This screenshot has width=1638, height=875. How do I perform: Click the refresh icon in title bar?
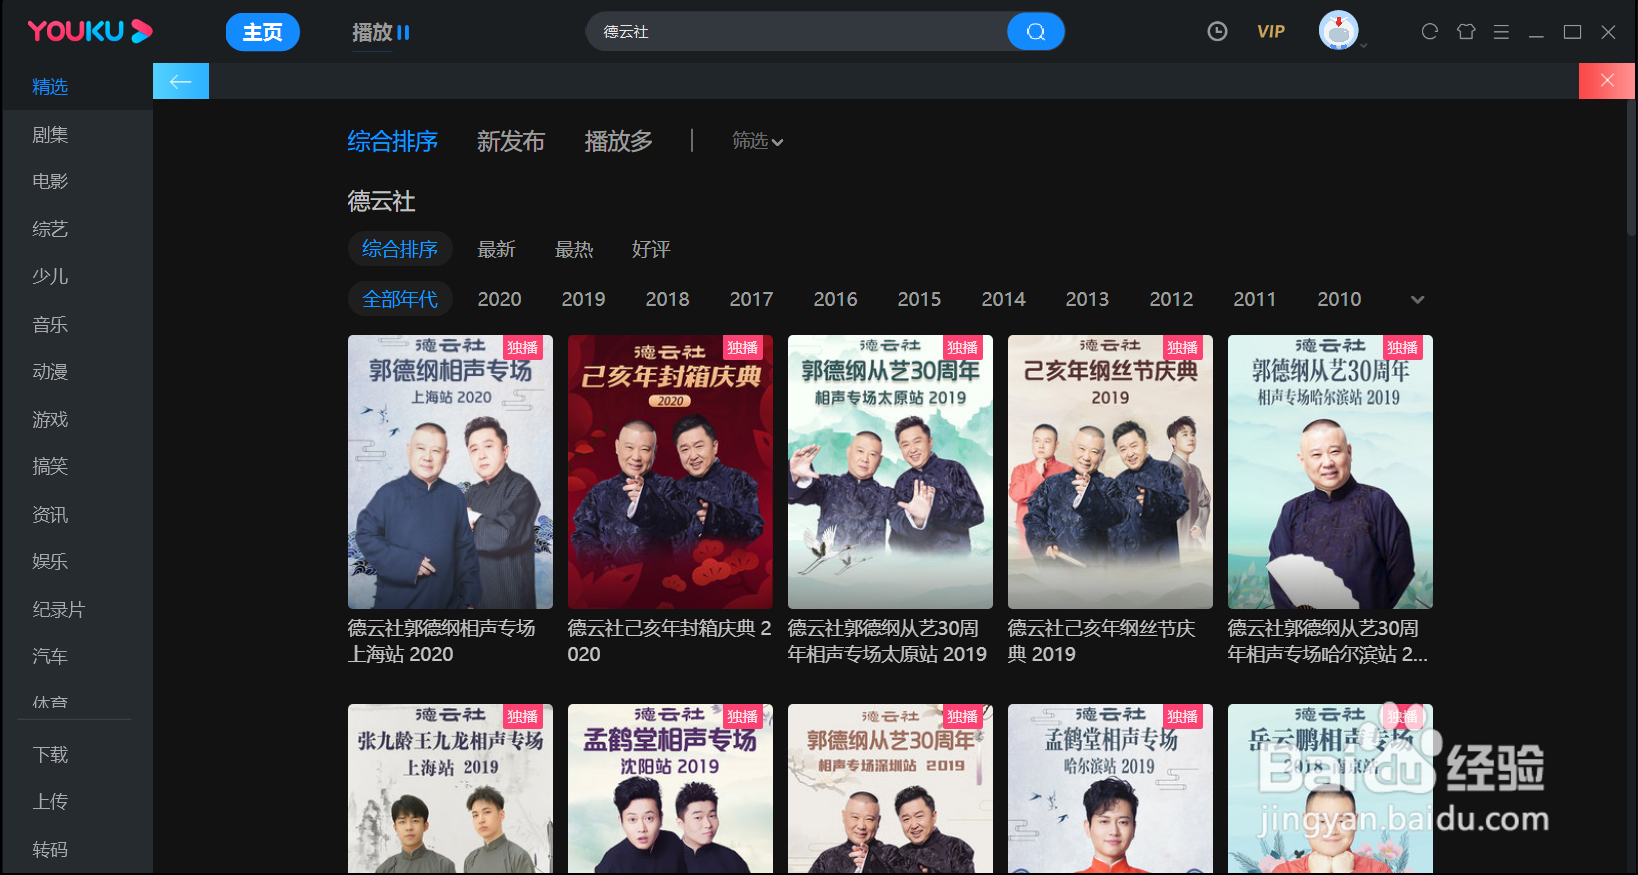[1430, 32]
